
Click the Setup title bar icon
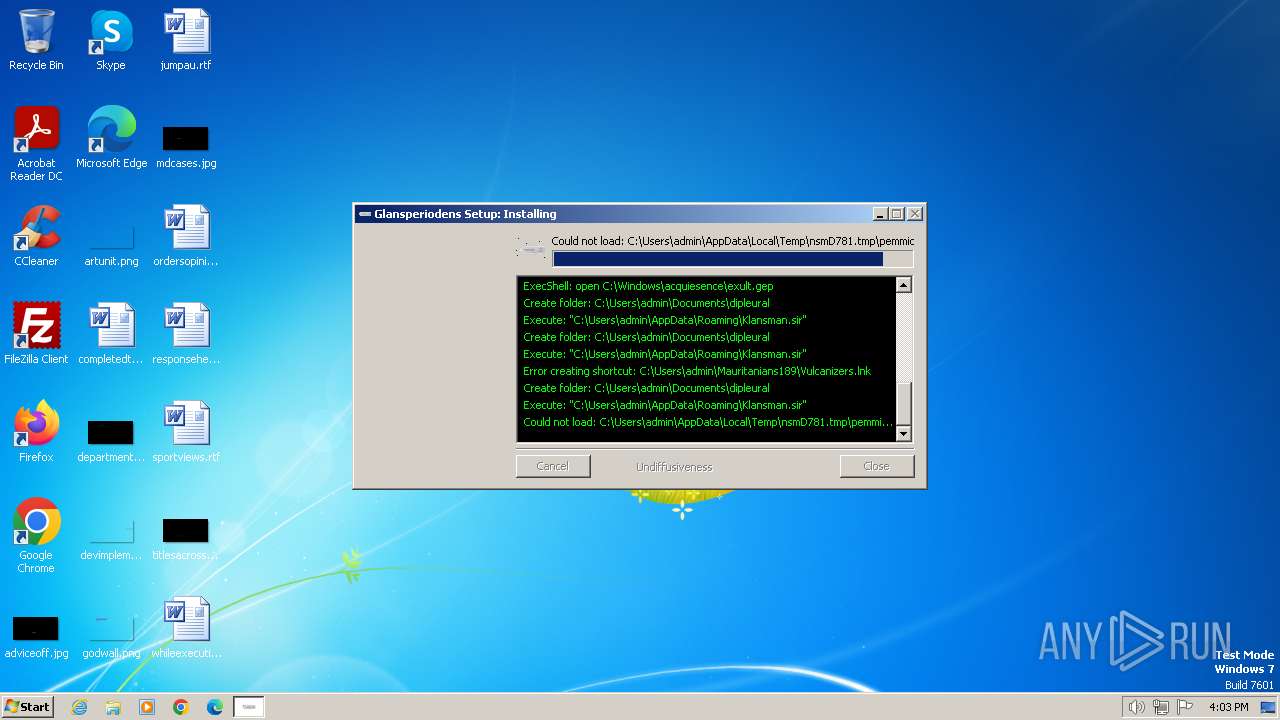(x=365, y=214)
